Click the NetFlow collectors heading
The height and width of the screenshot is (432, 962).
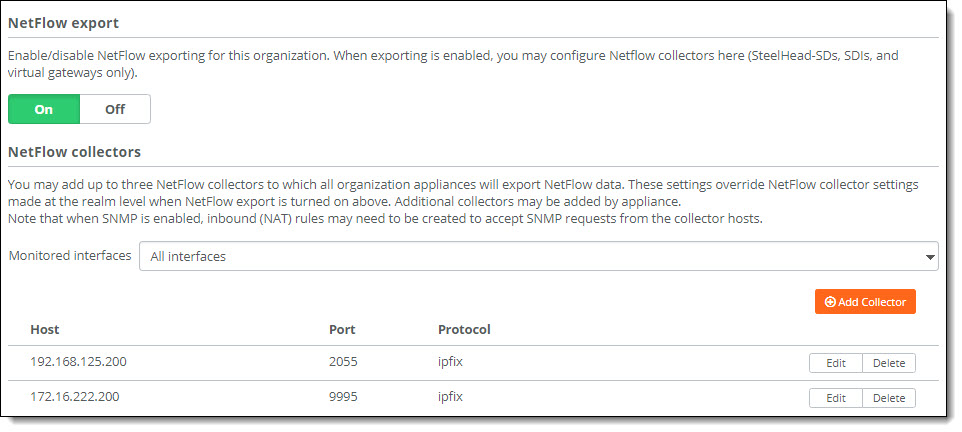pyautogui.click(x=74, y=152)
